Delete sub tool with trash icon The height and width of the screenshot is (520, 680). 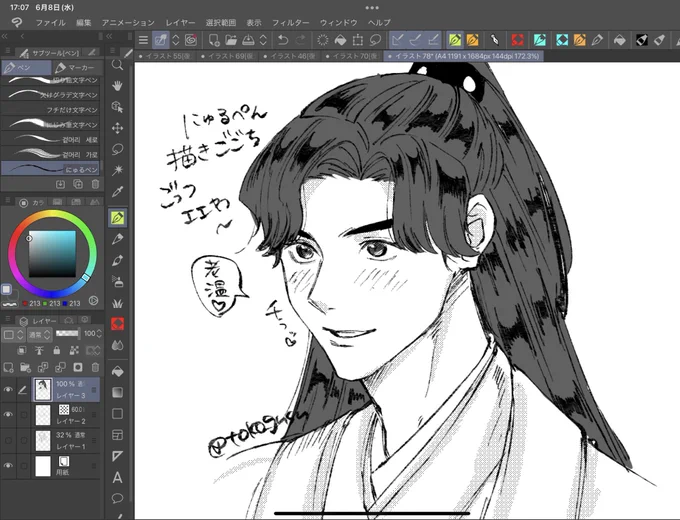[x=95, y=184]
